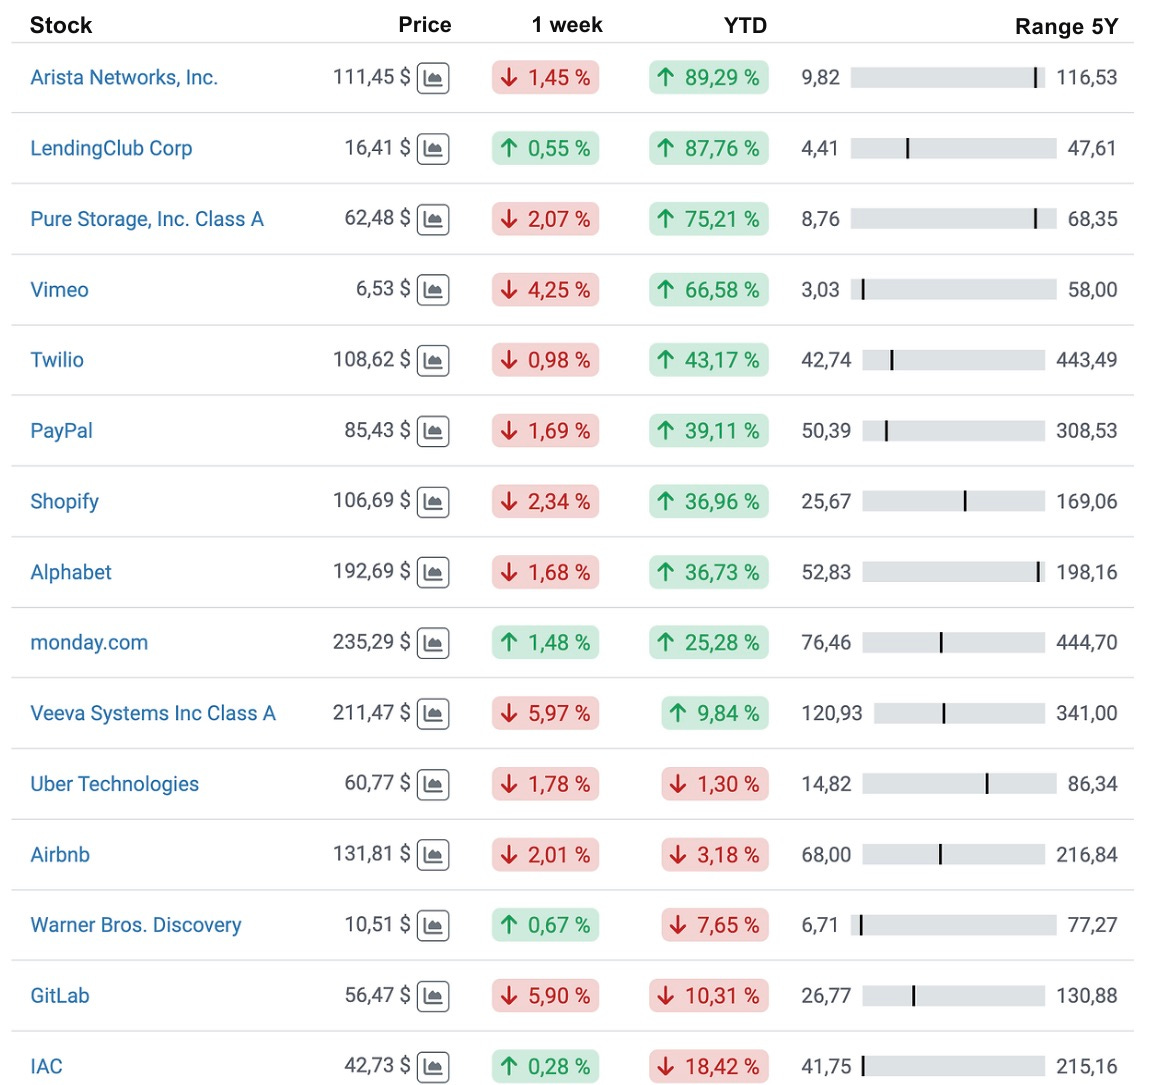The image size is (1176, 1085).
Task: Click monday.com's 1,48 % weekly badge
Action: (545, 643)
